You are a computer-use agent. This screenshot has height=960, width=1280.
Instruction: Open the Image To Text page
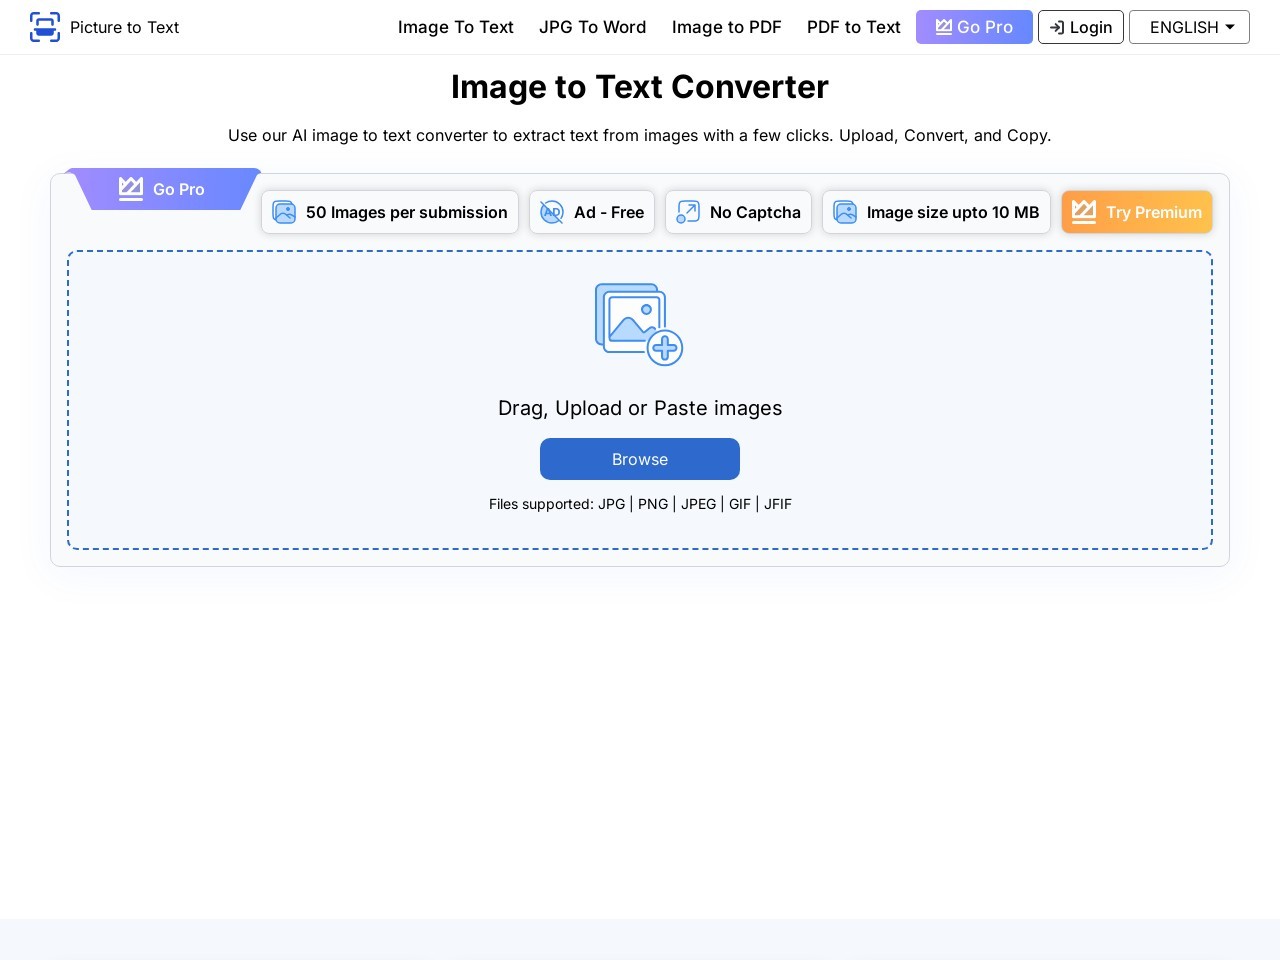456,27
